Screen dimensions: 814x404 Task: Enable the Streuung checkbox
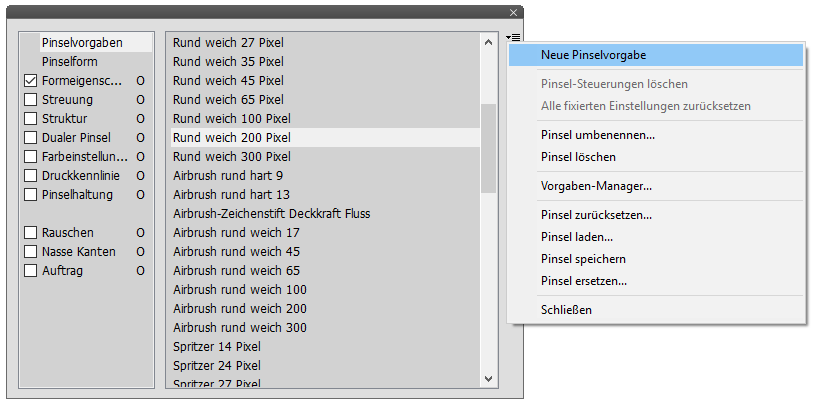(x=31, y=100)
